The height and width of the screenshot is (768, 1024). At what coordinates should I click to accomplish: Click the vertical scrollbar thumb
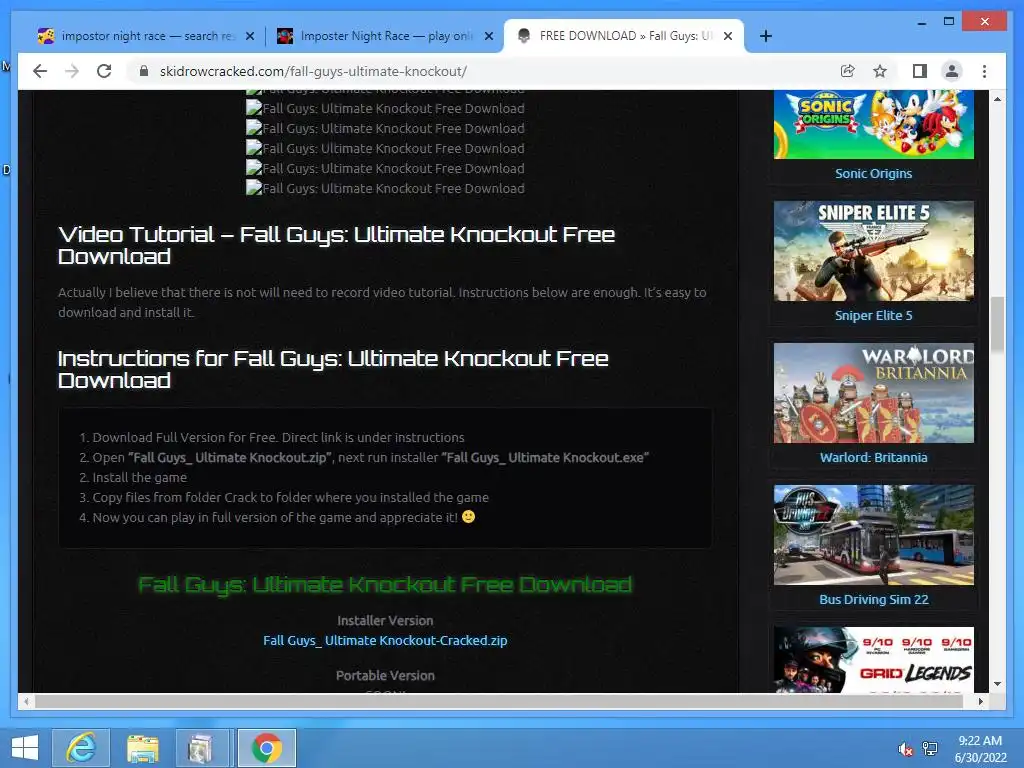coord(997,324)
